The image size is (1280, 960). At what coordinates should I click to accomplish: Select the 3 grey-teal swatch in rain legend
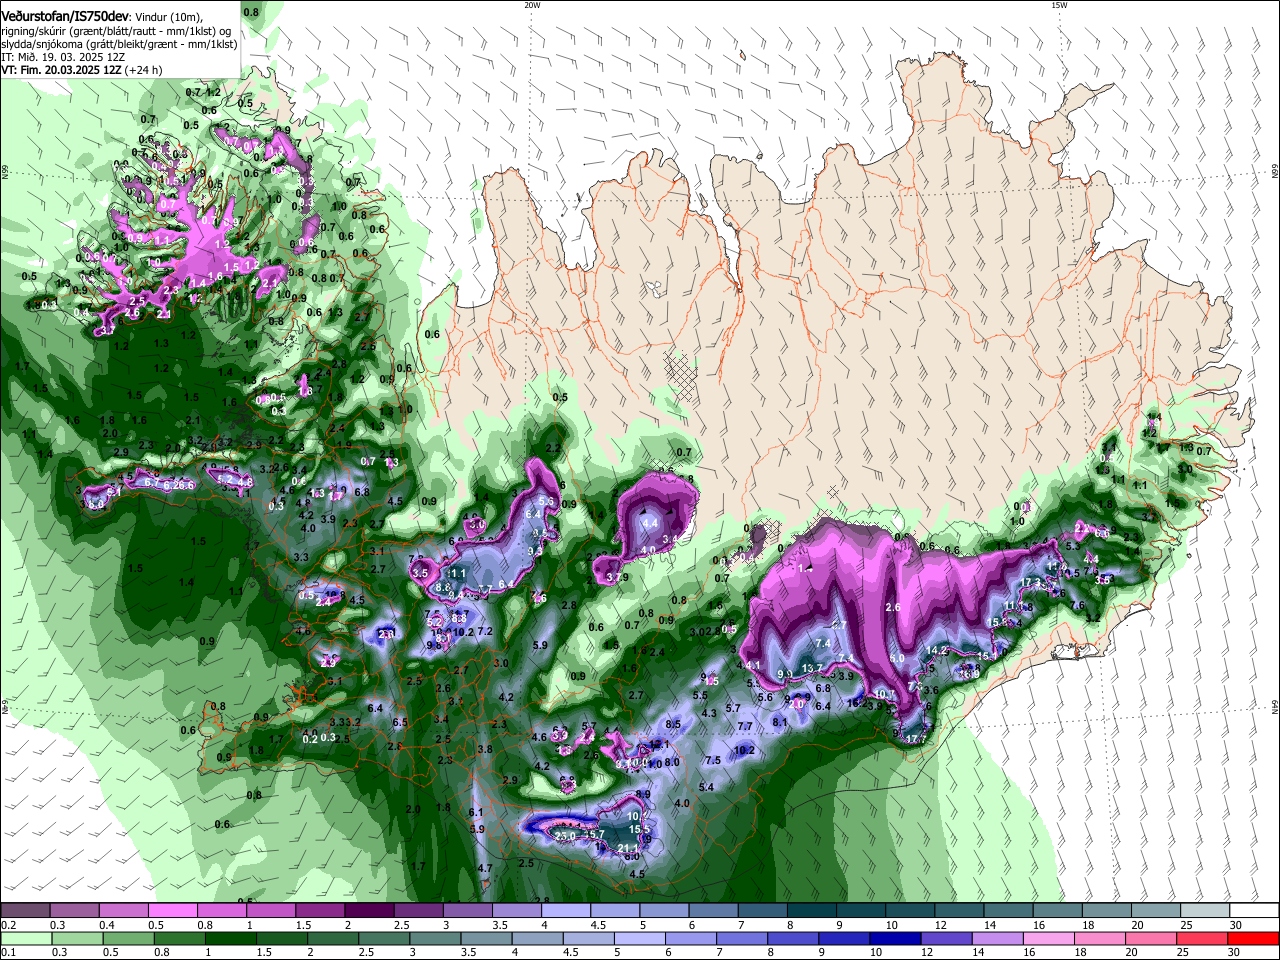tap(435, 938)
